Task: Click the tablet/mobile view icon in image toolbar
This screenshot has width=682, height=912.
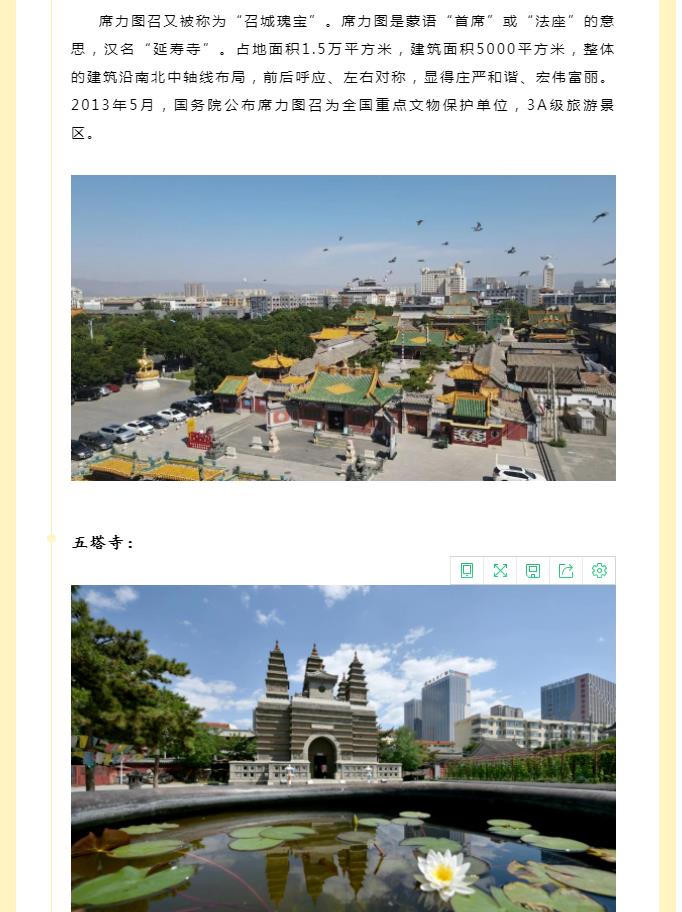Action: coord(467,570)
